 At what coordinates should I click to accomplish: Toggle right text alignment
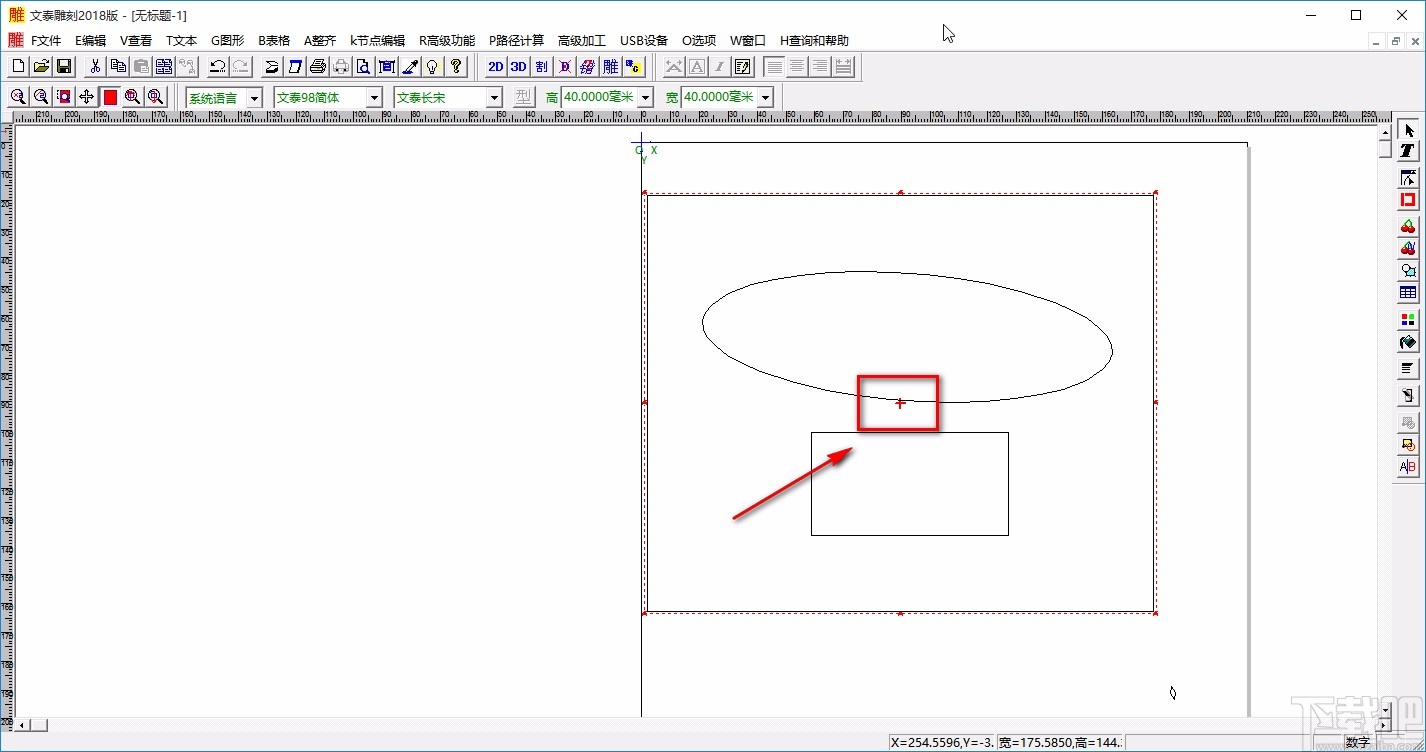click(820, 67)
